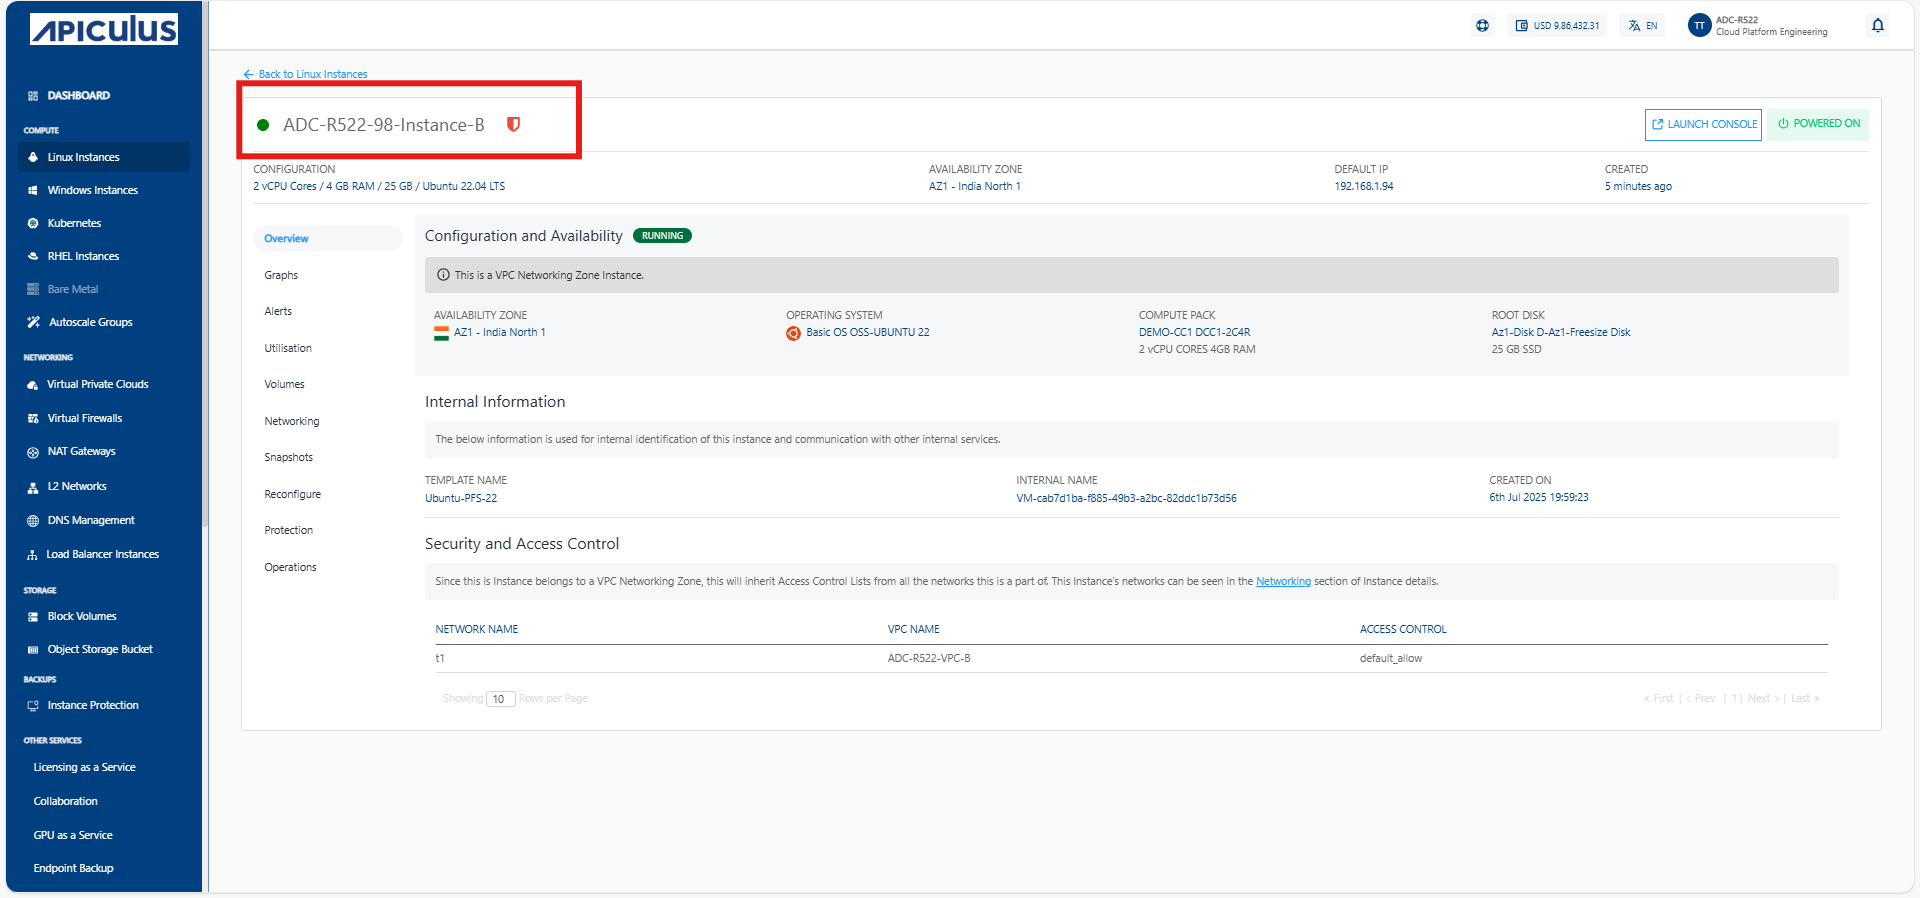Viewport: 1920px width, 898px height.
Task: Click the TT user avatar
Action: tap(1699, 26)
